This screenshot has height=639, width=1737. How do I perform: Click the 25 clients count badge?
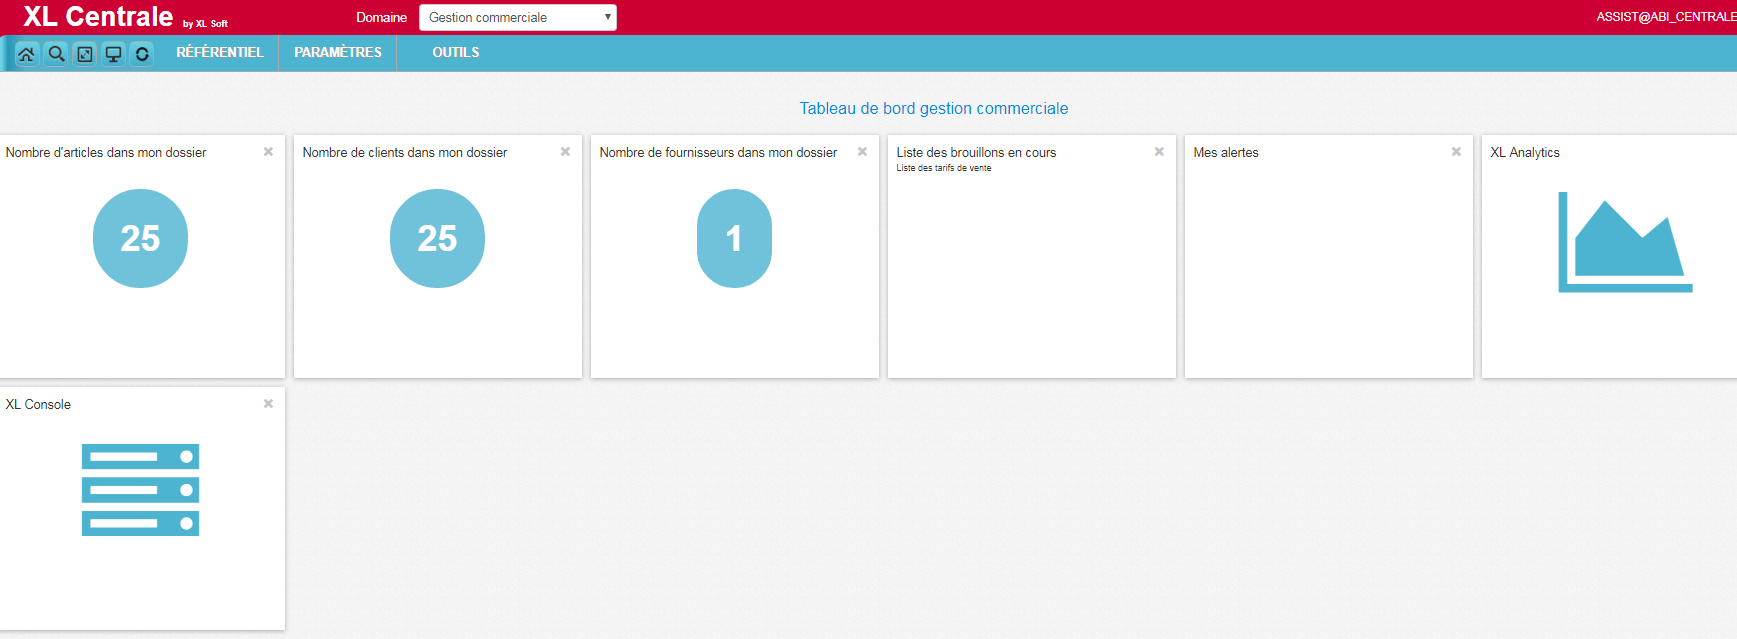tap(437, 238)
